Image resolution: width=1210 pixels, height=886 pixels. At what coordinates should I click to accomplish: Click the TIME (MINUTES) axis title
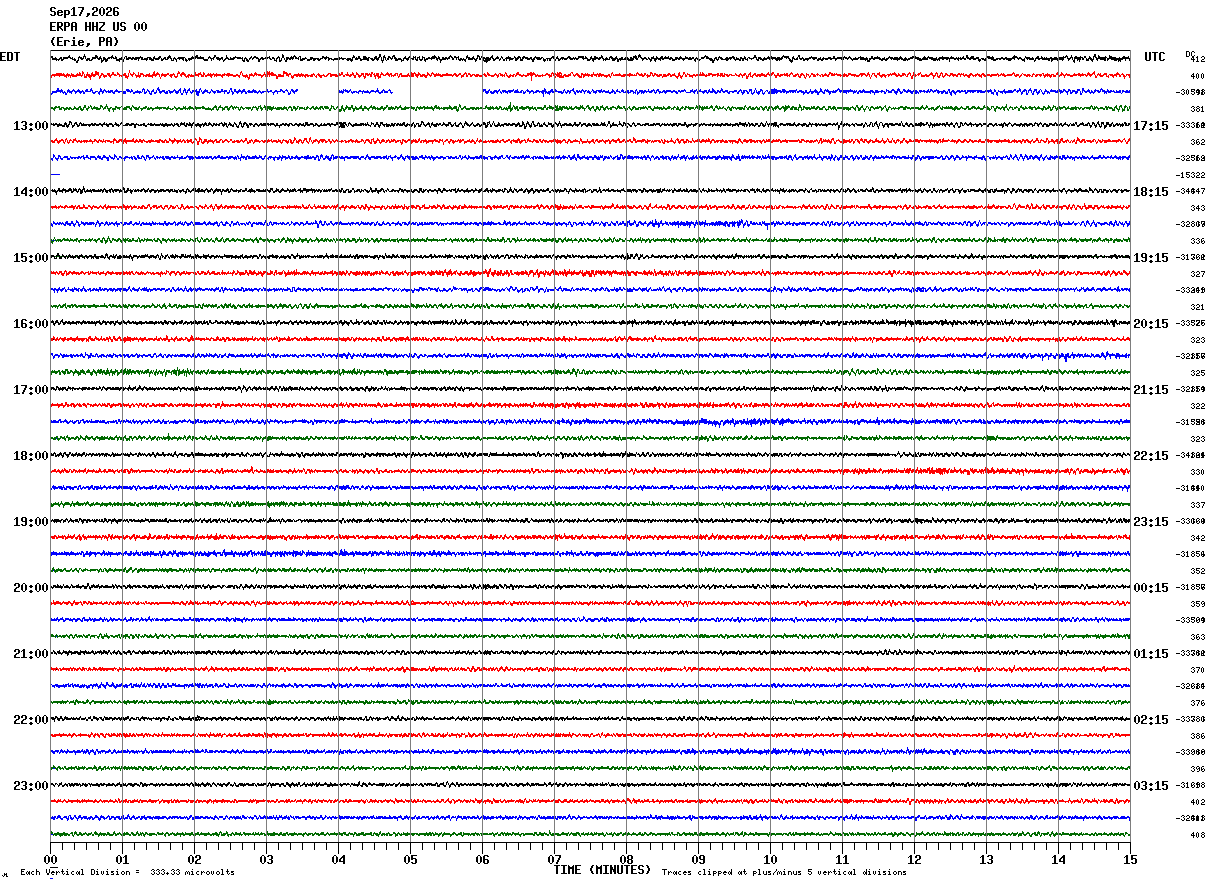coord(602,870)
